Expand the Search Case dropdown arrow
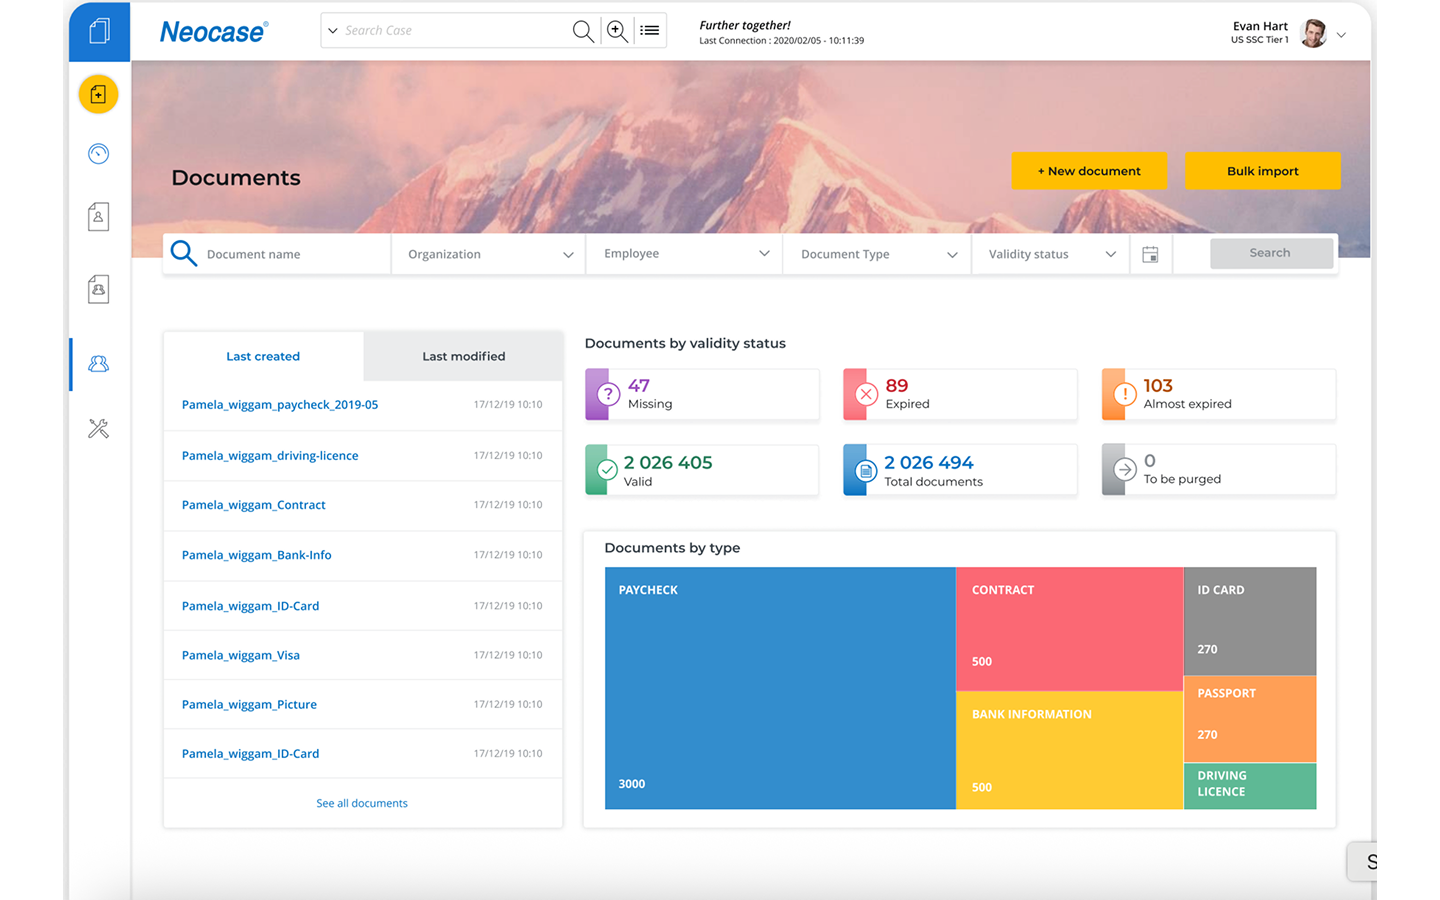 (333, 31)
